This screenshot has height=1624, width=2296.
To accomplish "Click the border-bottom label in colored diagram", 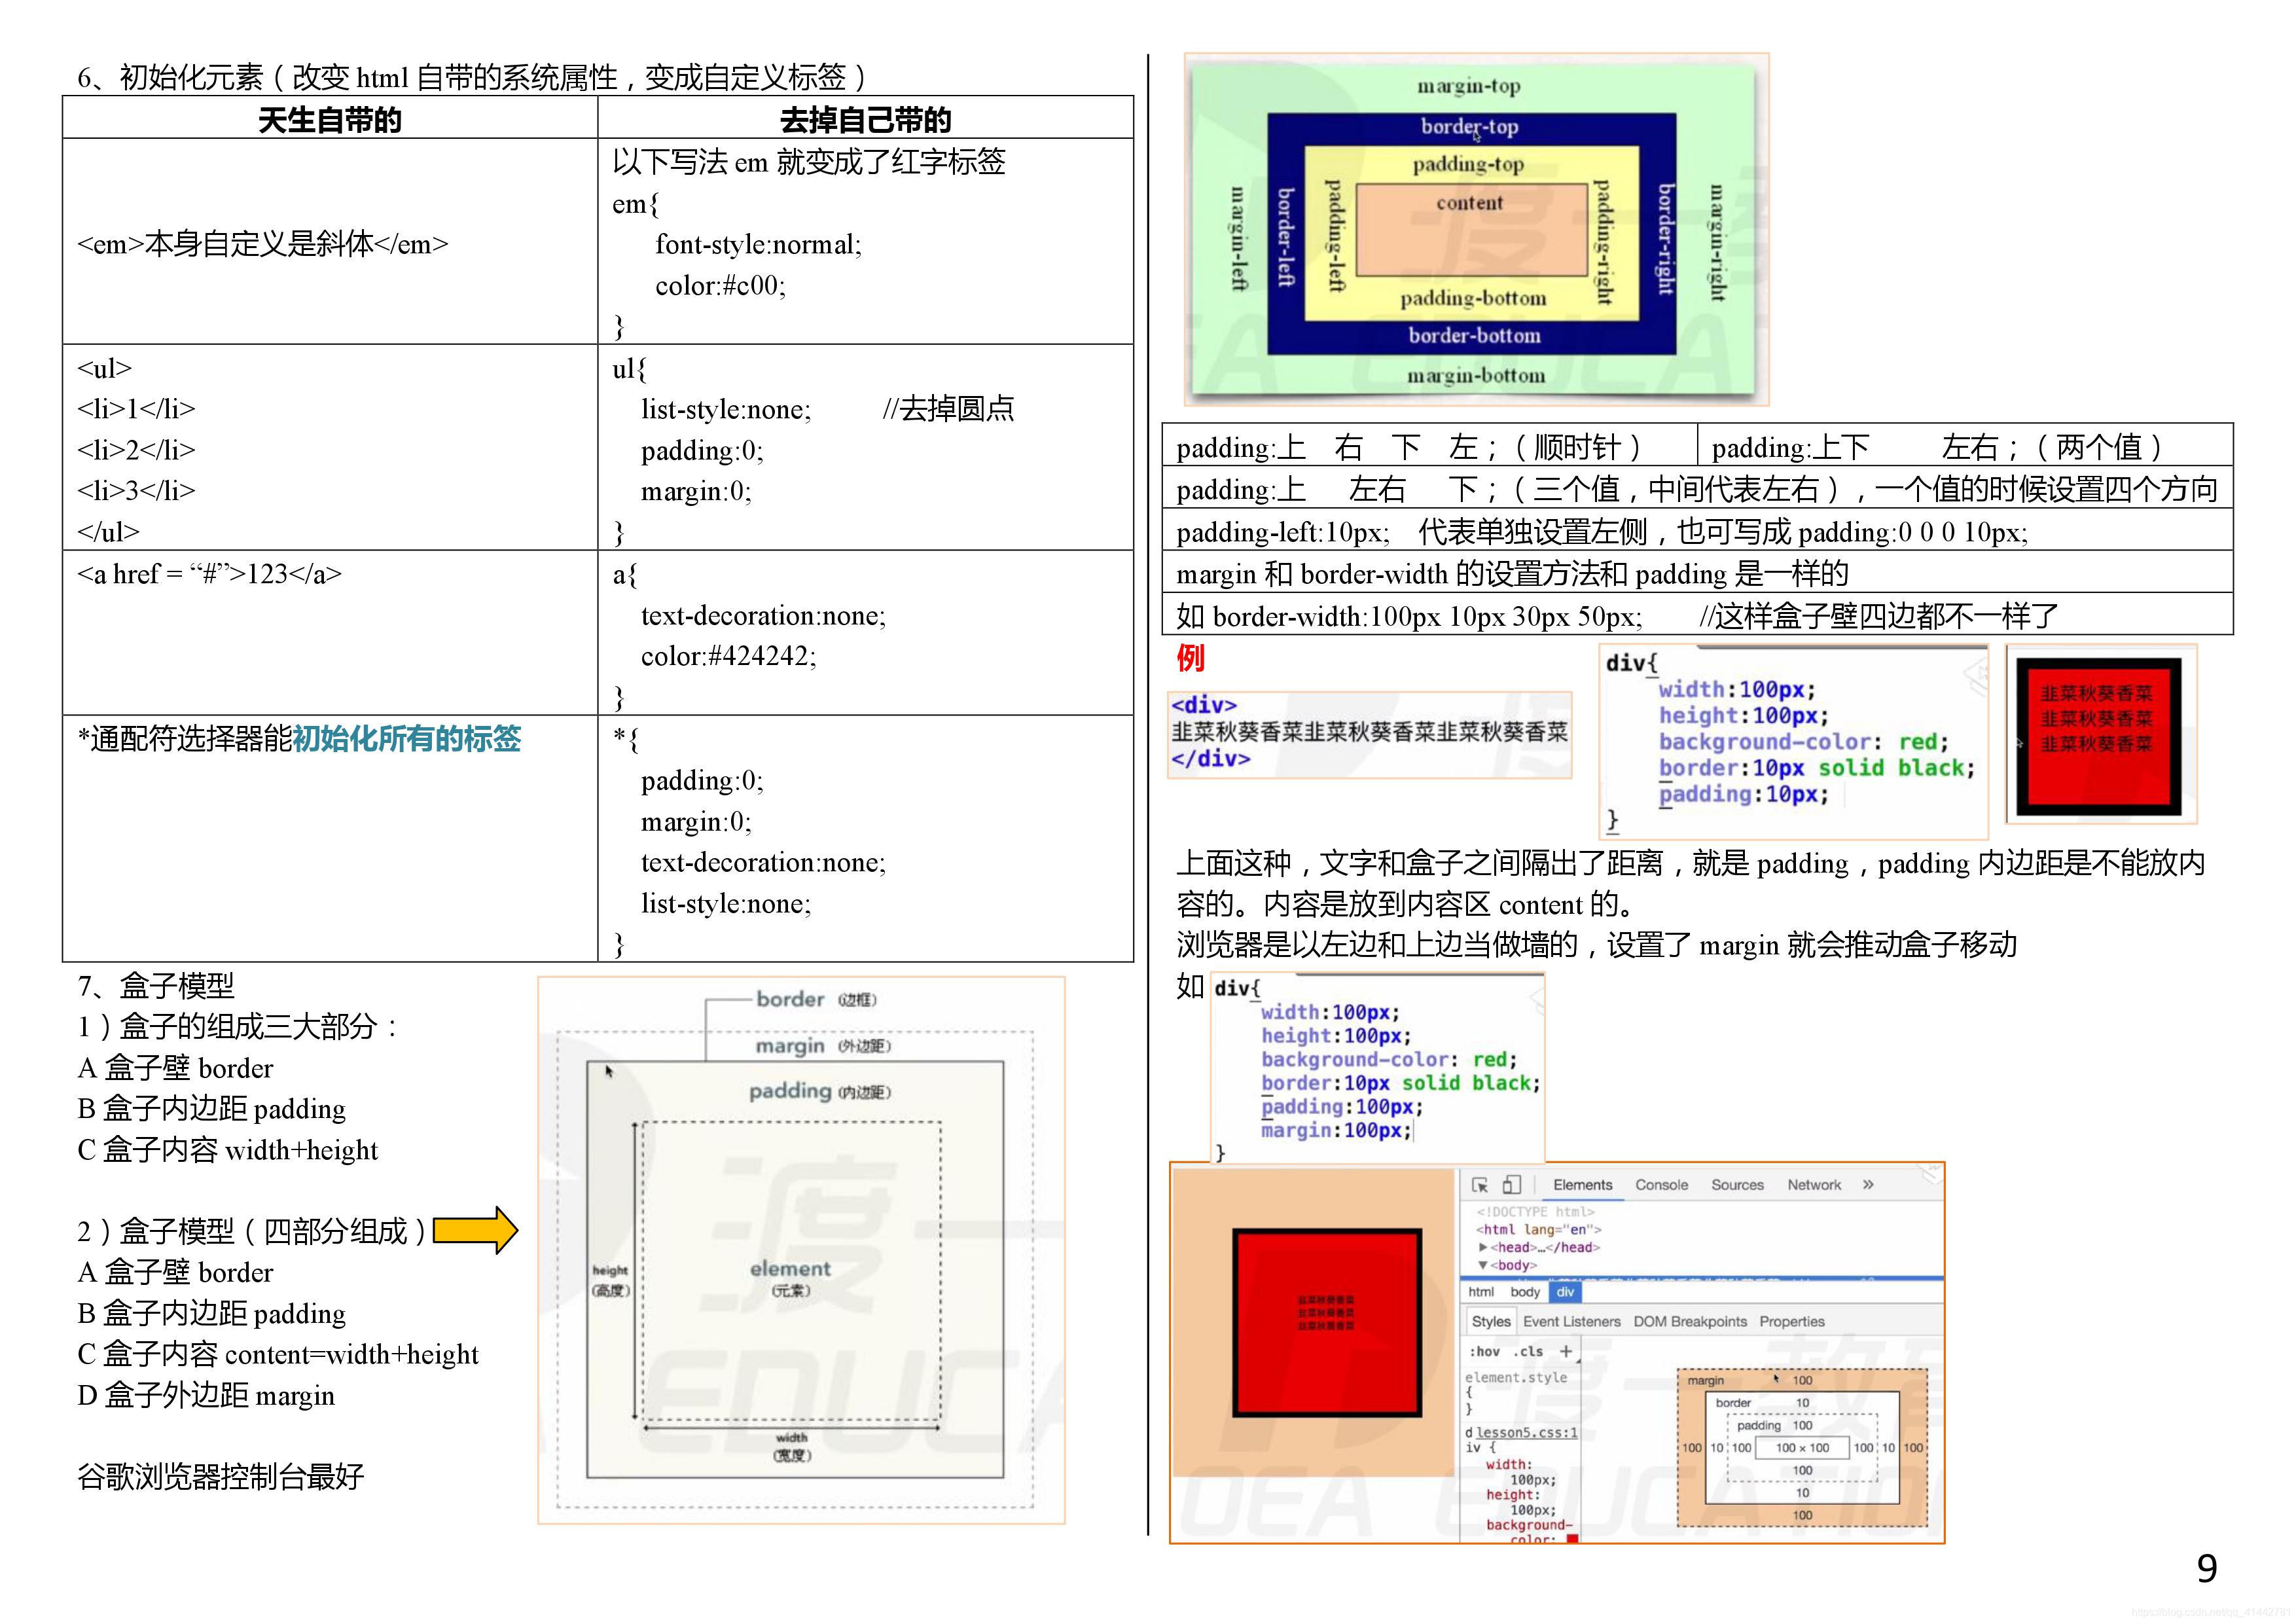I will [x=1474, y=335].
